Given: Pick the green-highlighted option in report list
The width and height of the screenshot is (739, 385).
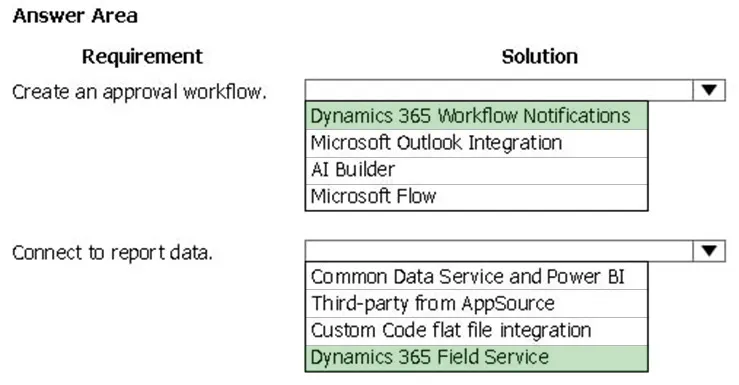Looking at the screenshot, I should point(476,358).
